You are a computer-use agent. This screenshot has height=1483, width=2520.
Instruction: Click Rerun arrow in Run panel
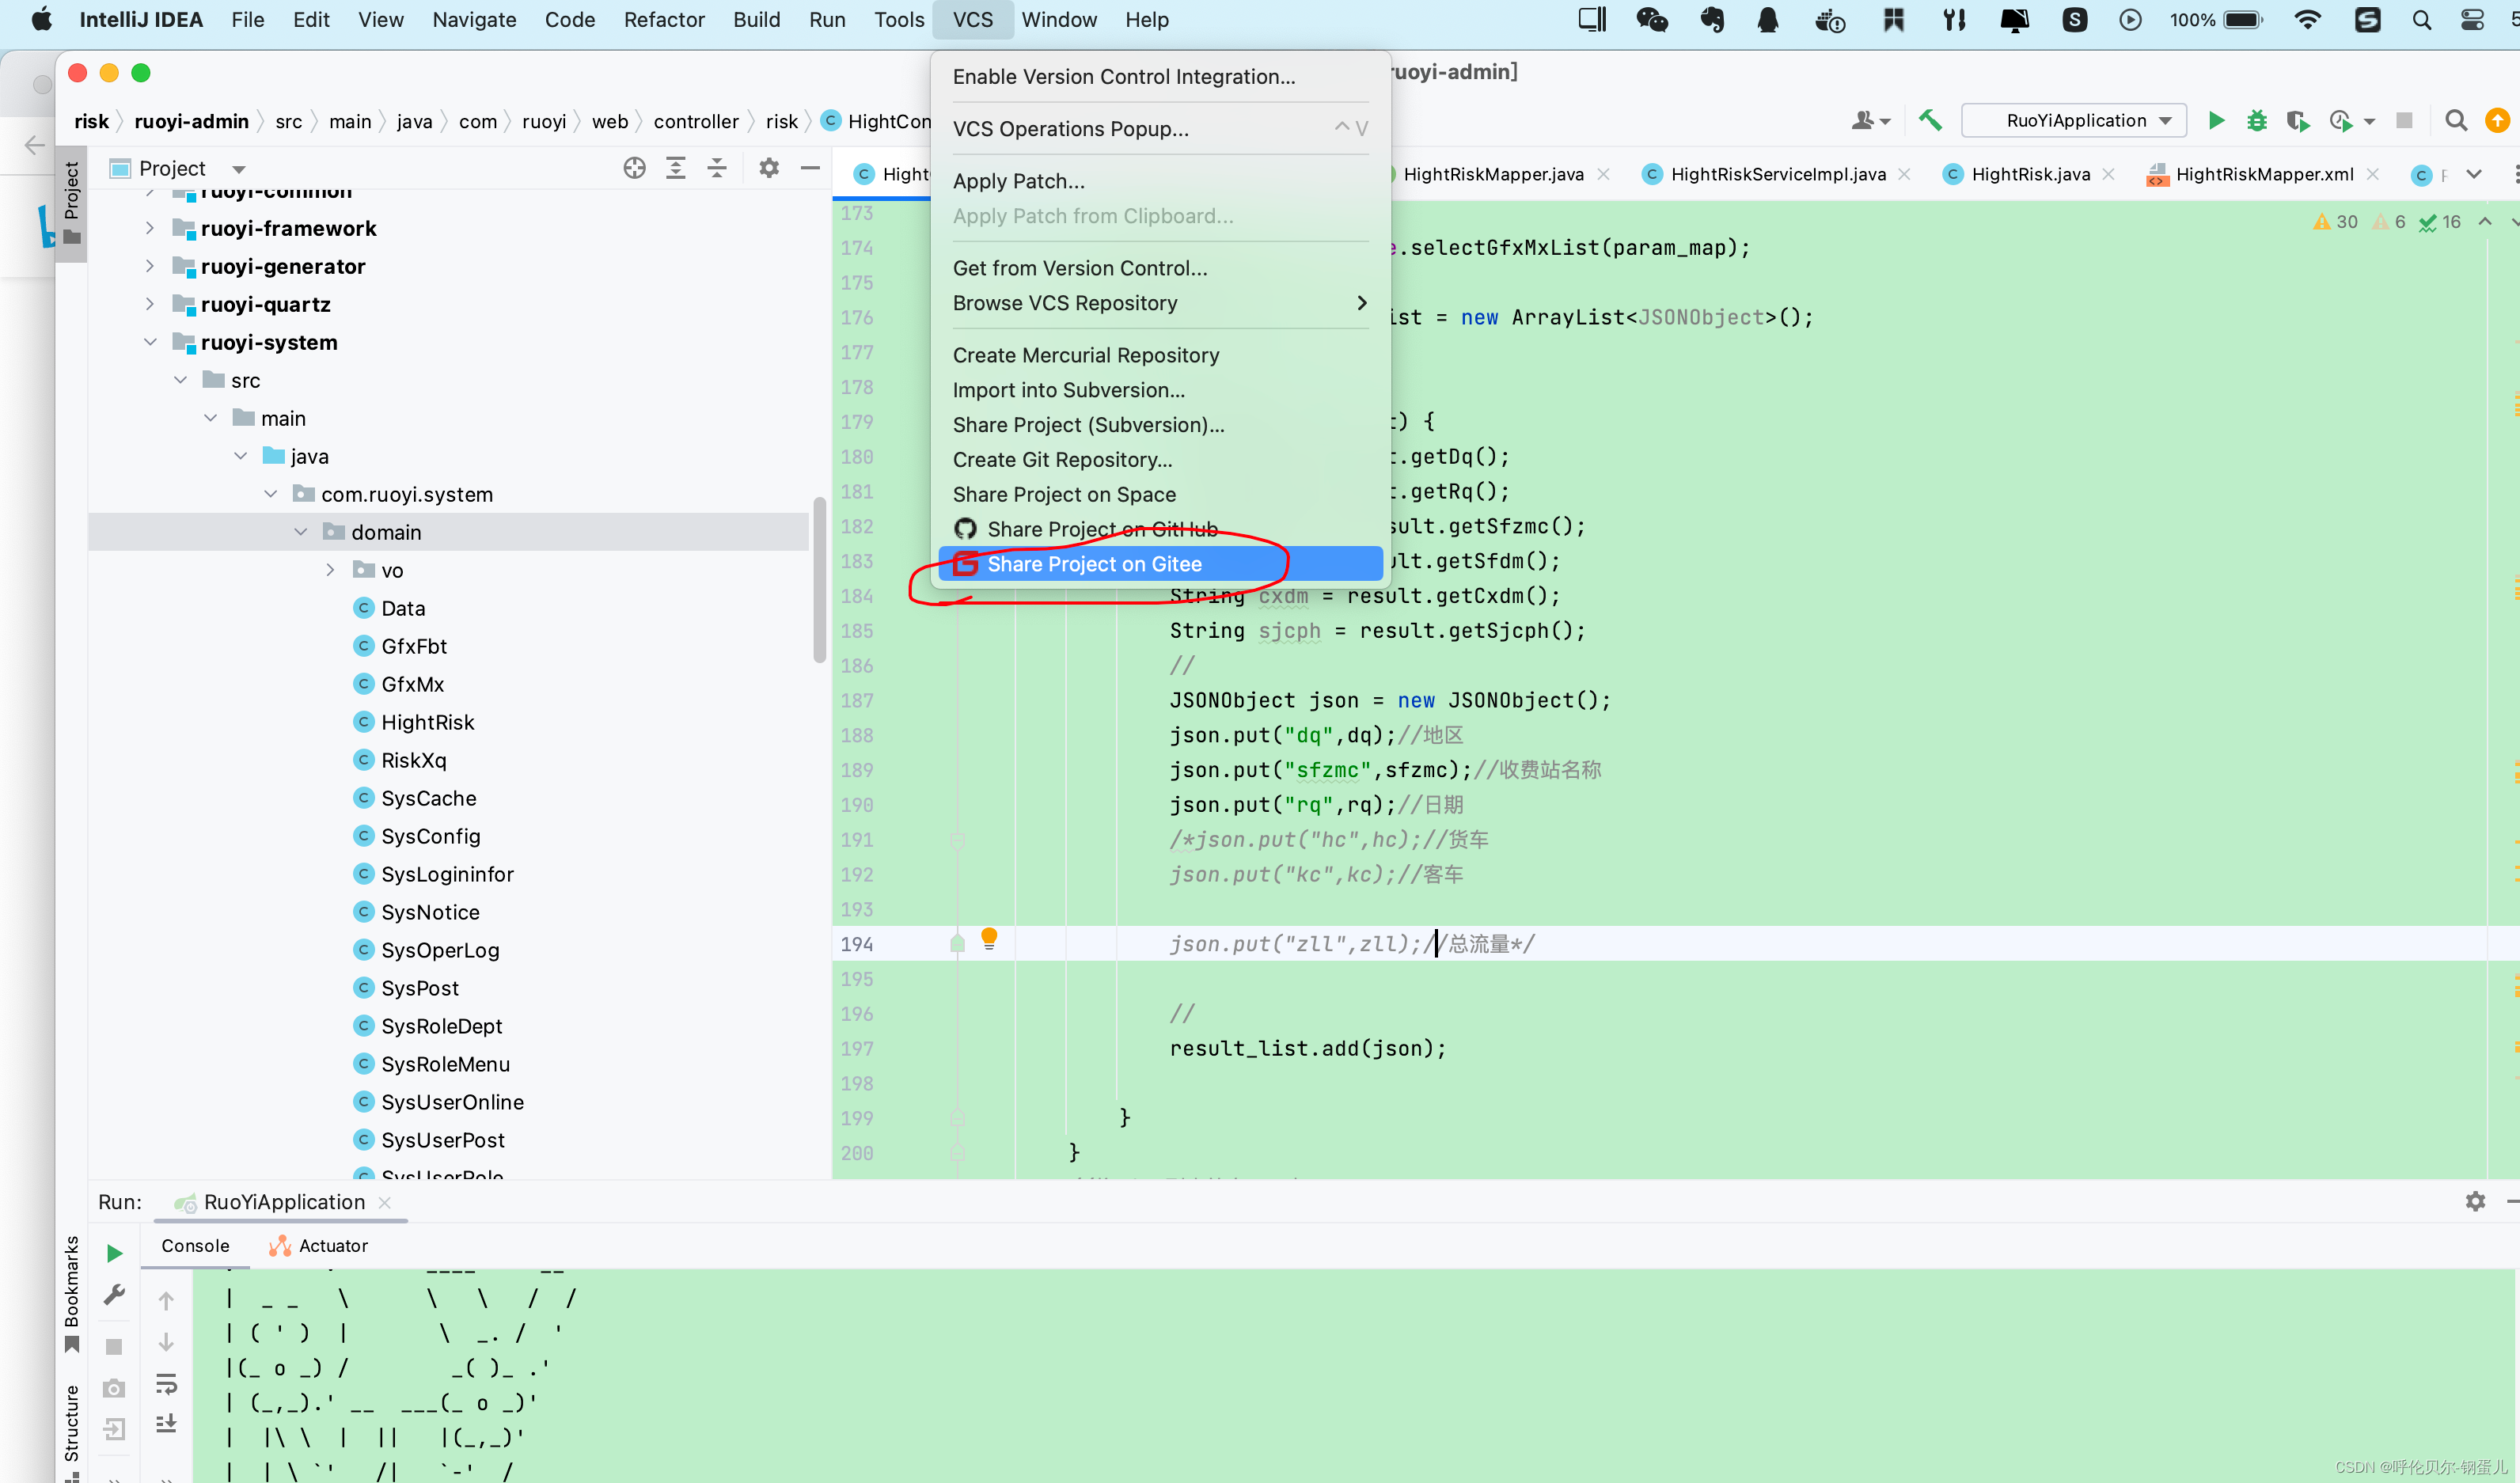(114, 1253)
